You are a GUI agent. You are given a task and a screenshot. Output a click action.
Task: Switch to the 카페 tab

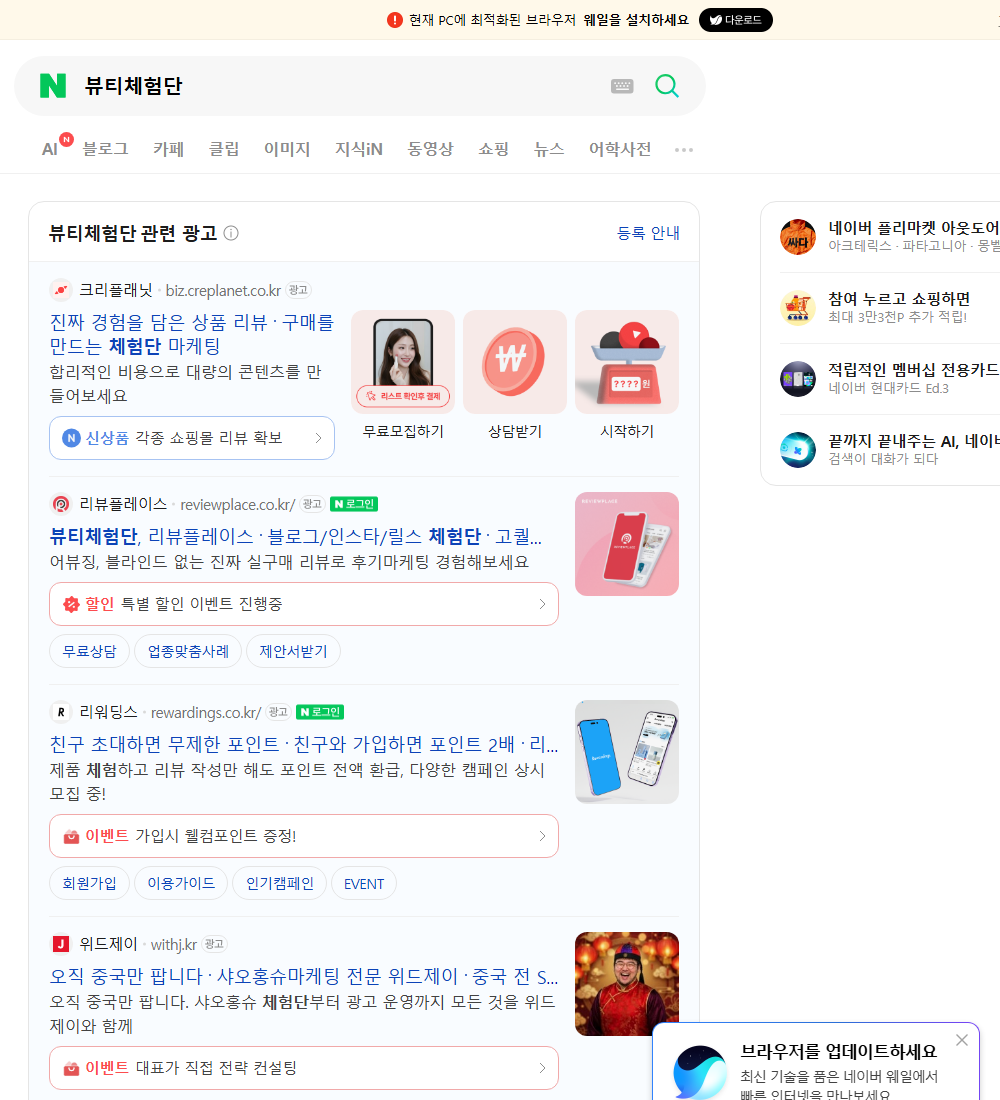pos(168,149)
